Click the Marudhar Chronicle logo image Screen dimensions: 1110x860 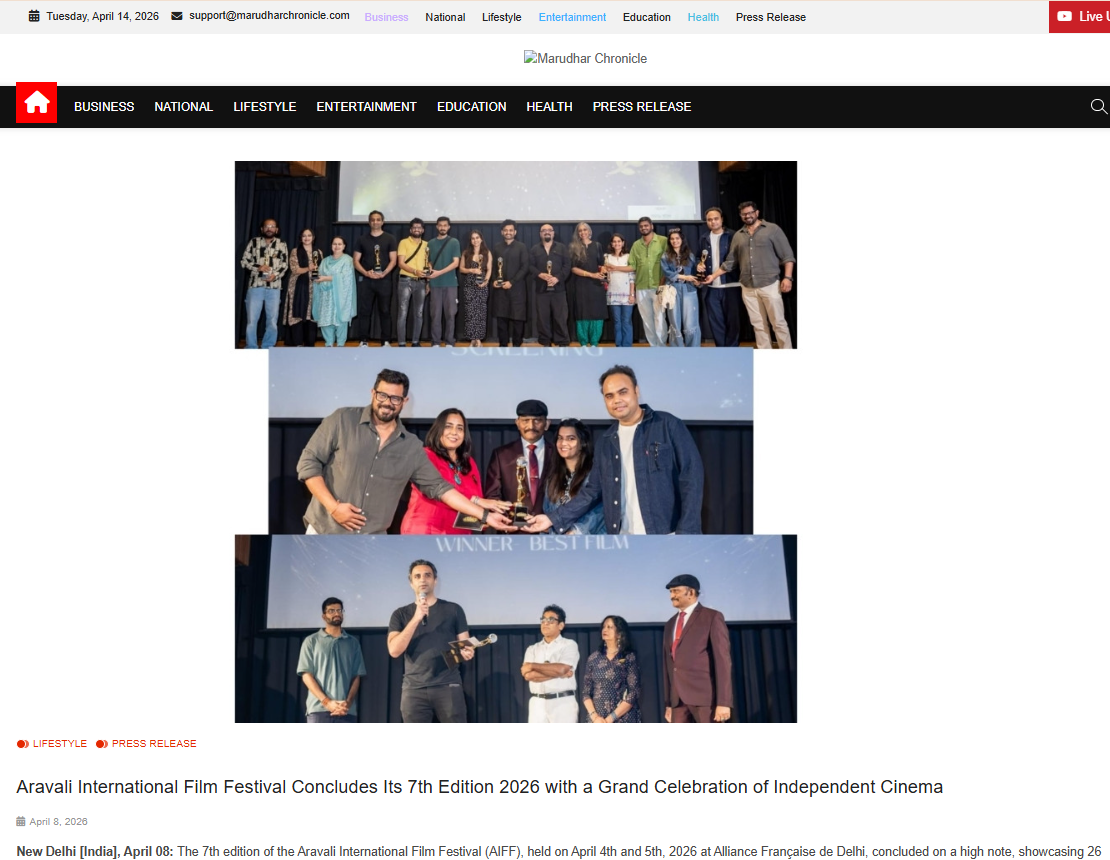coord(585,59)
